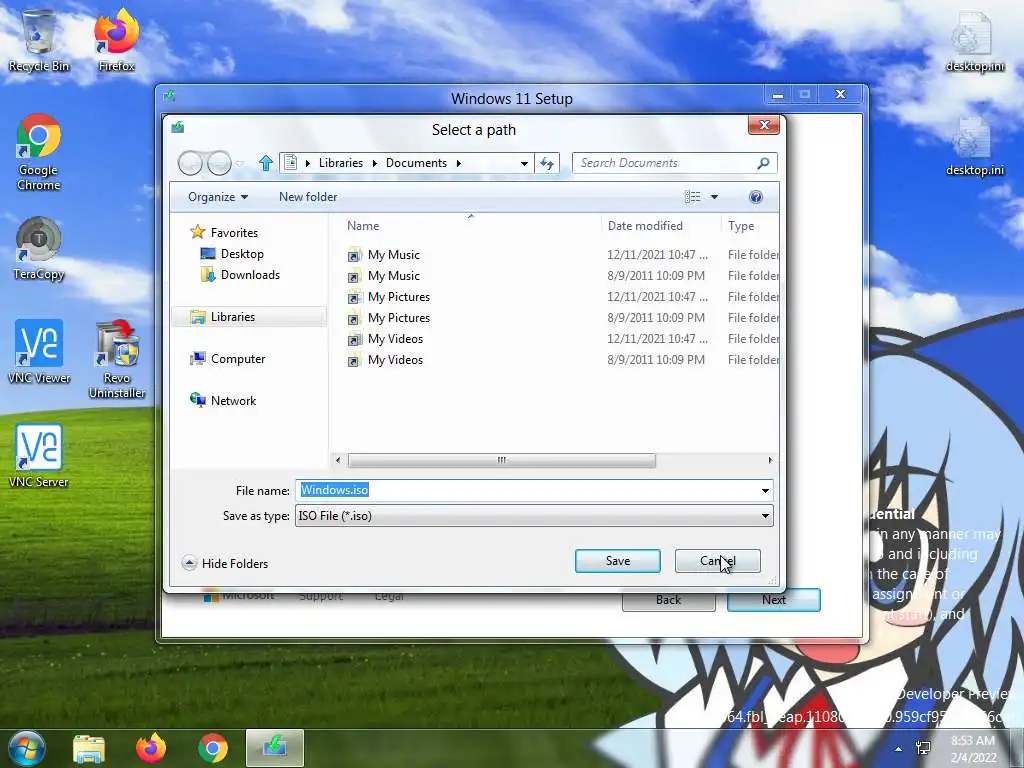Refresh the Documents folder view
Viewport: 1024px width, 768px height.
(x=547, y=163)
